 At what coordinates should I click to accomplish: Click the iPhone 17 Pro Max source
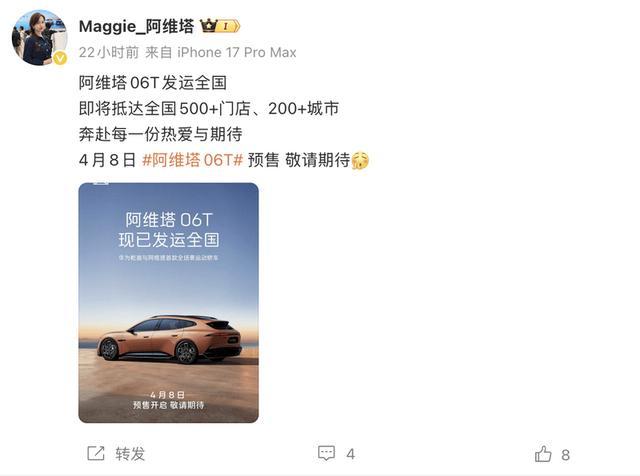pos(237,52)
